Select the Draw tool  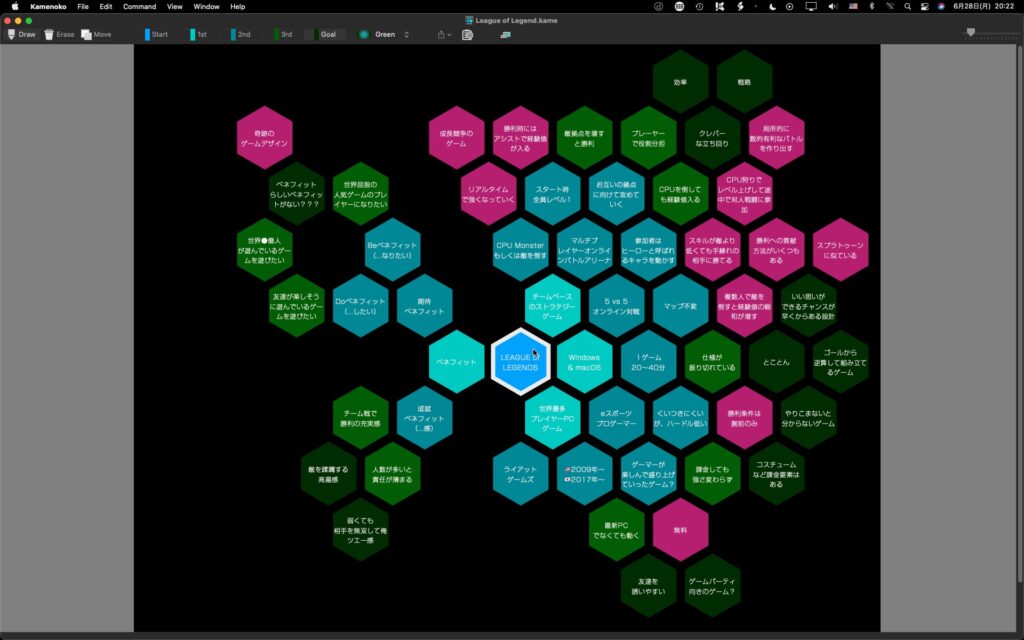[x=22, y=35]
